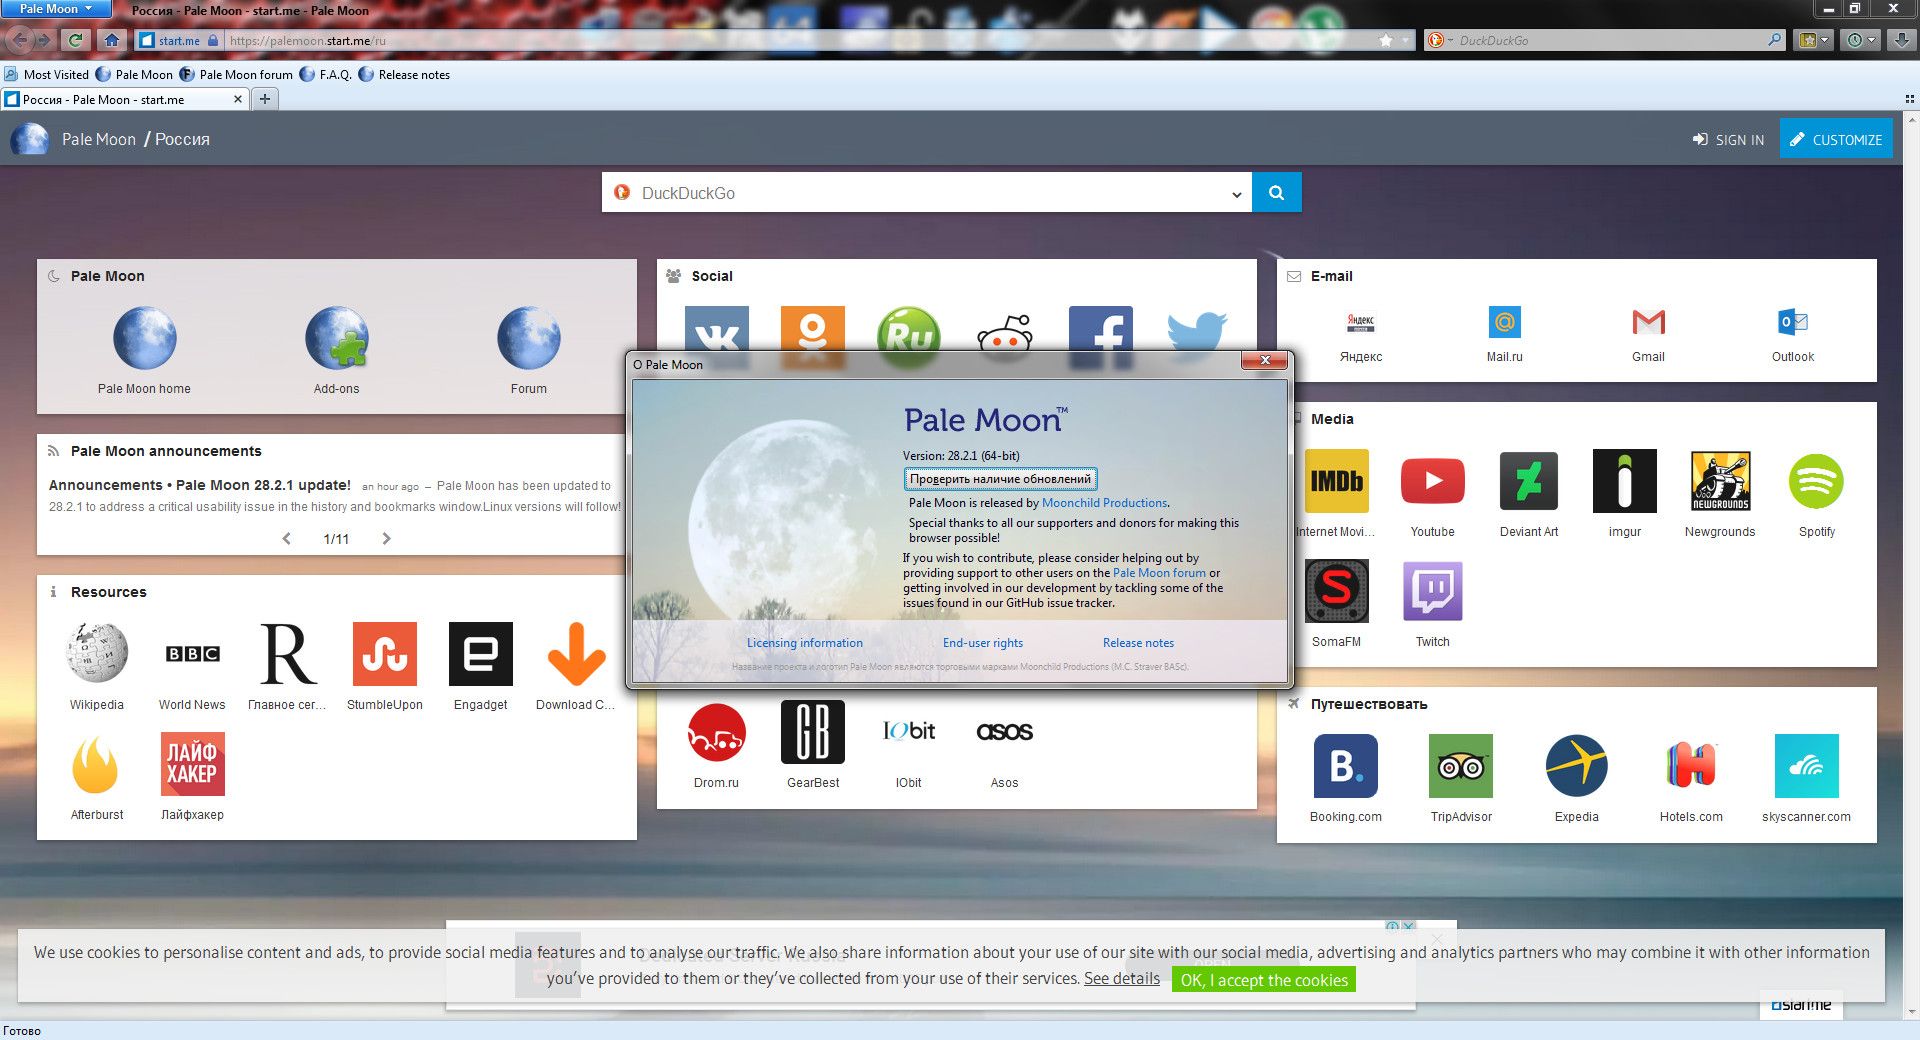The height and width of the screenshot is (1040, 1920).
Task: Show next announcement with right arrow
Action: pos(386,538)
